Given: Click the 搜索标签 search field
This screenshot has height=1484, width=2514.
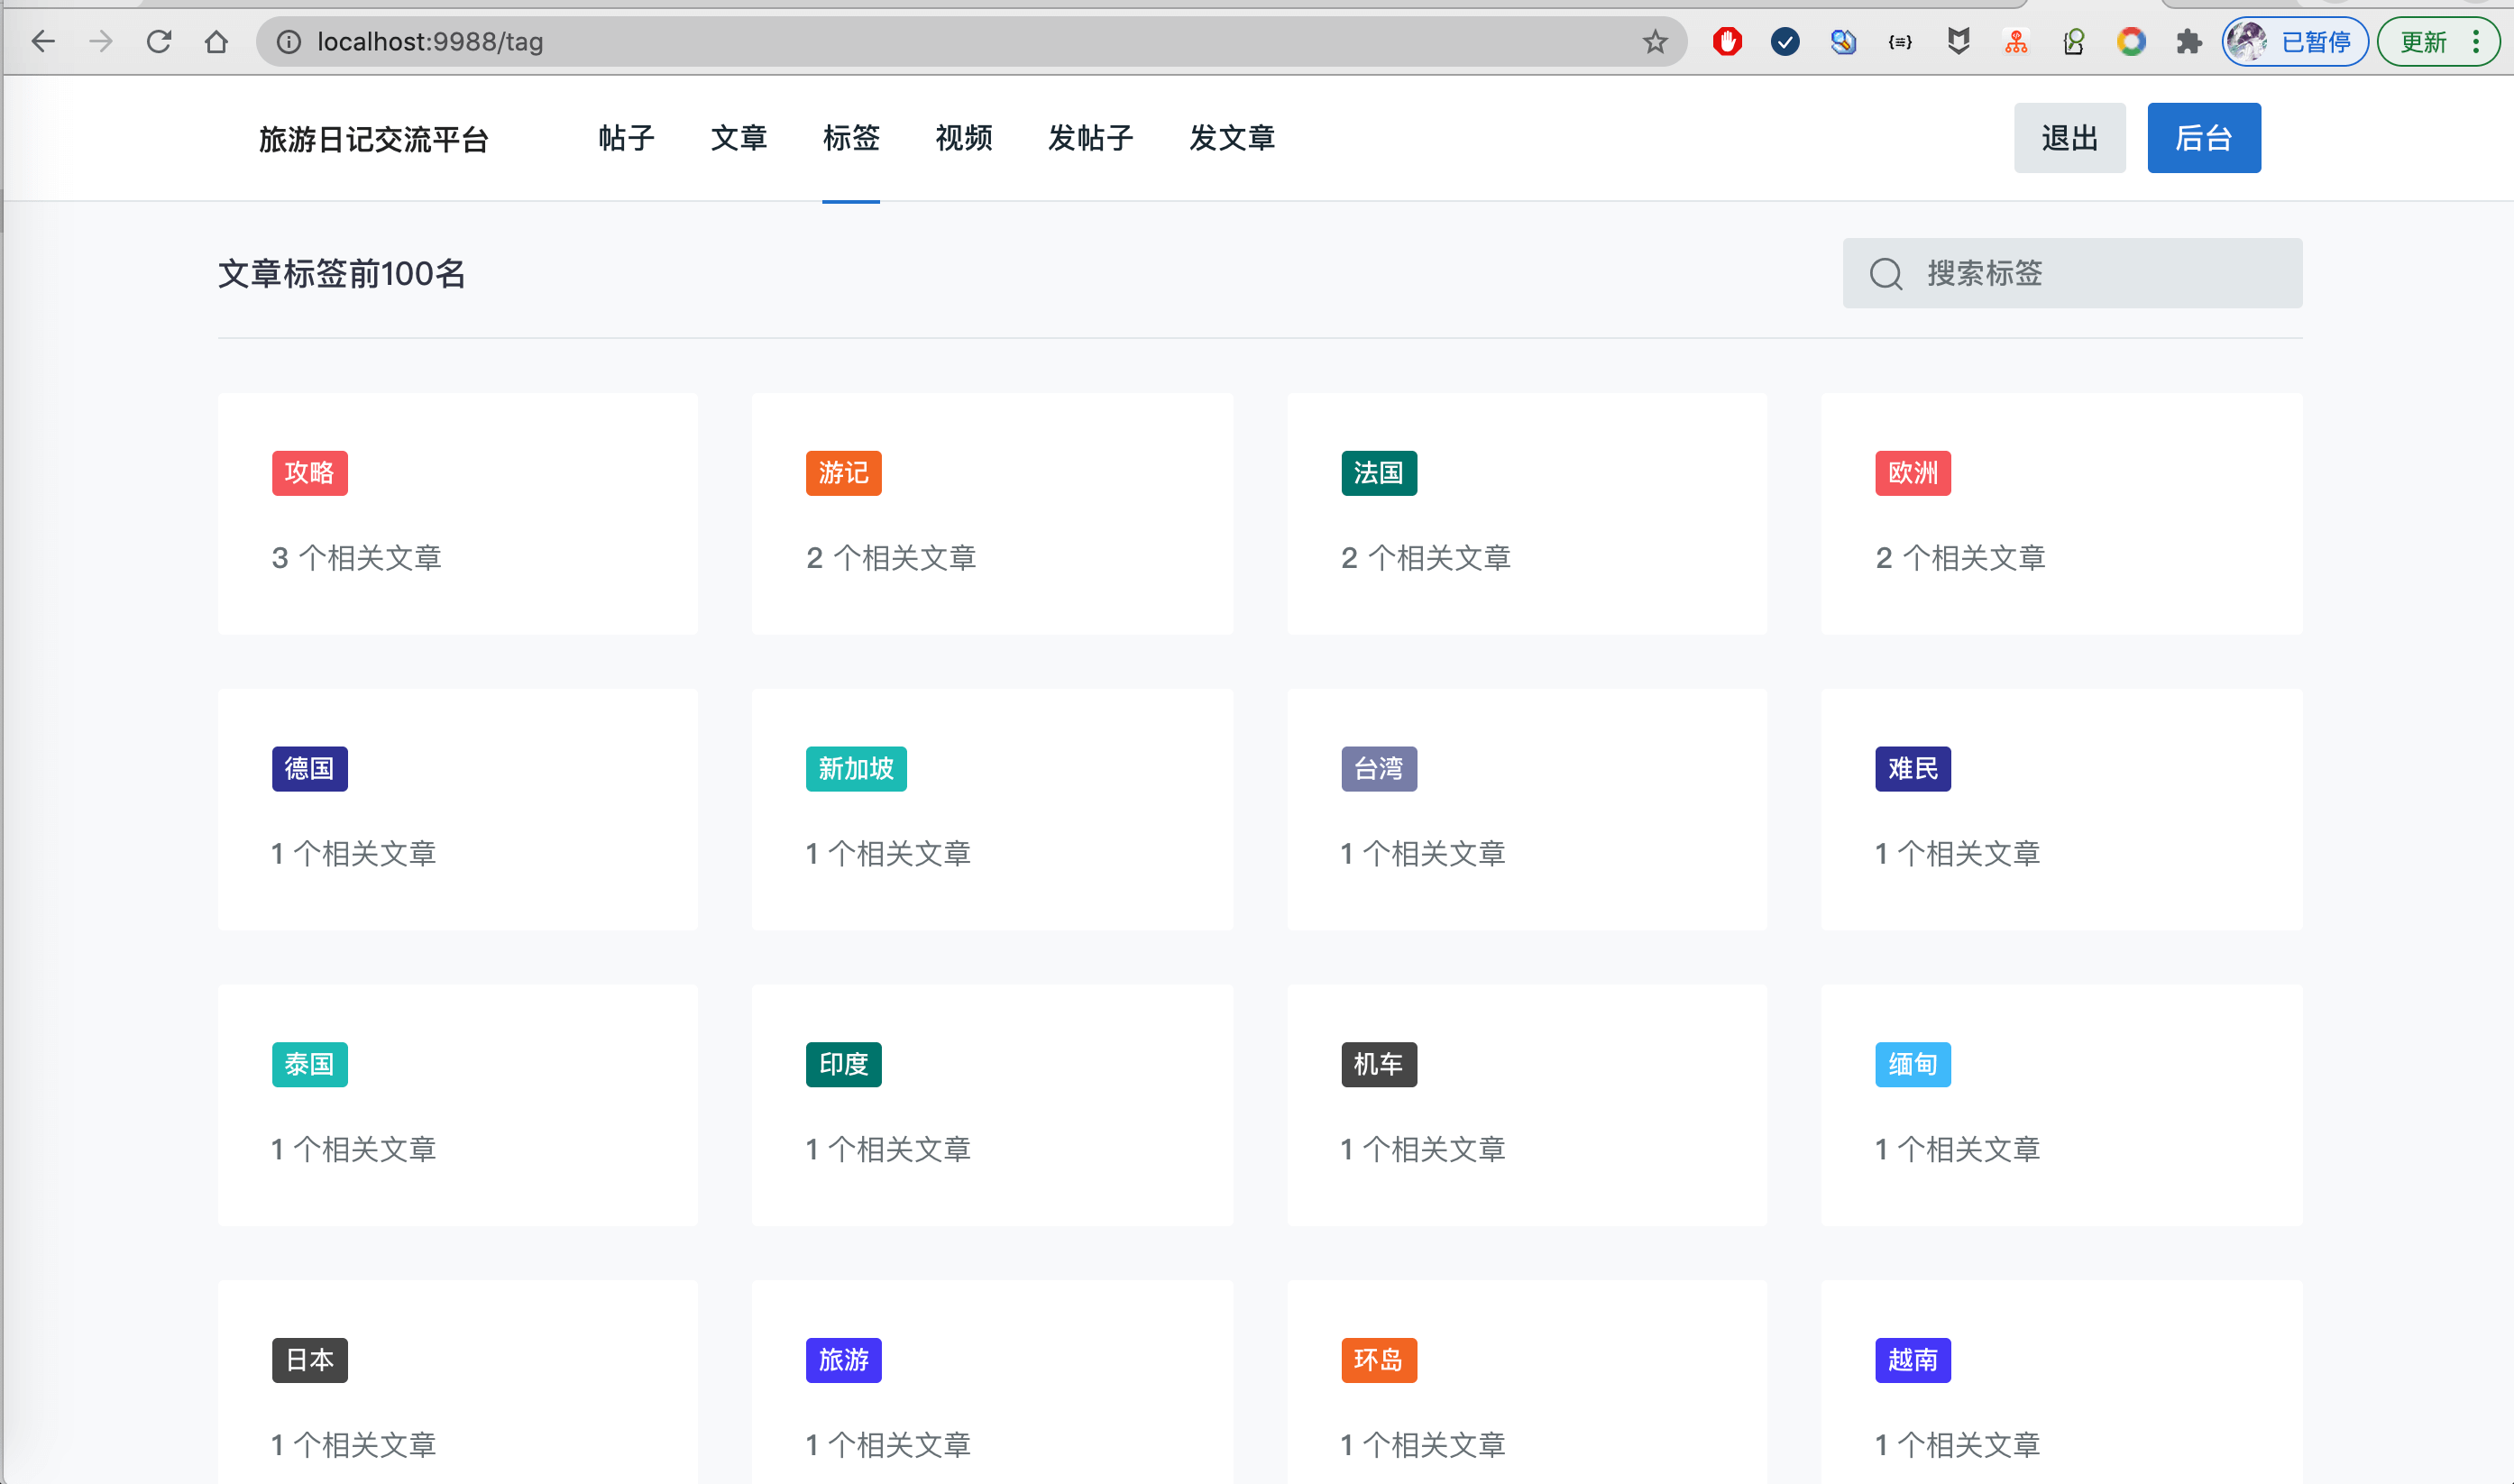Looking at the screenshot, I should click(x=2072, y=273).
